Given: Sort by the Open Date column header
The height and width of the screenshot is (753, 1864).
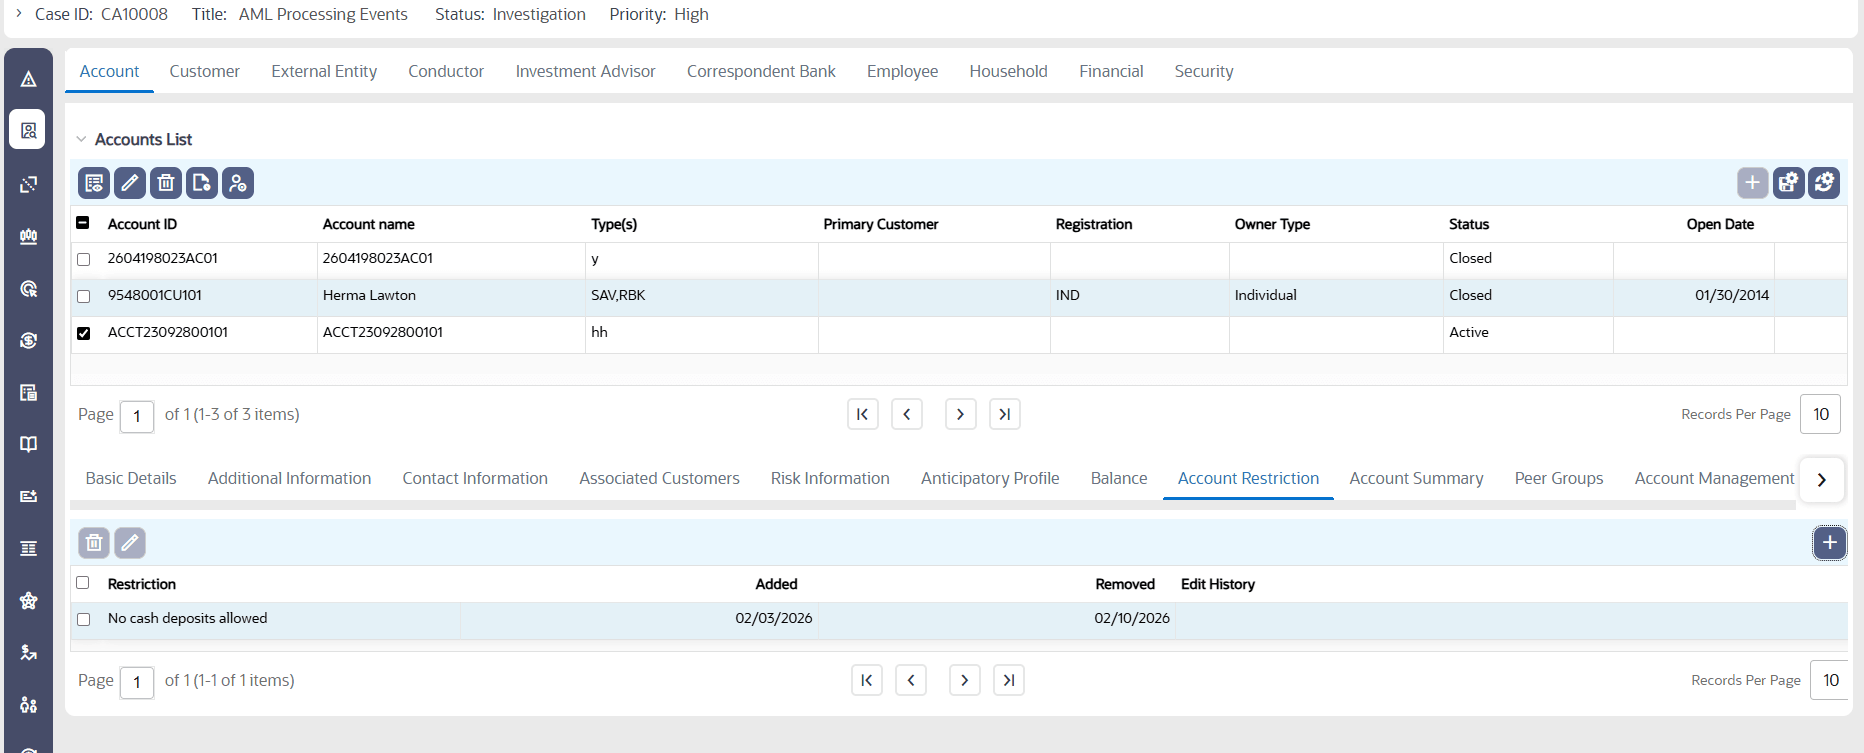Looking at the screenshot, I should pos(1720,224).
